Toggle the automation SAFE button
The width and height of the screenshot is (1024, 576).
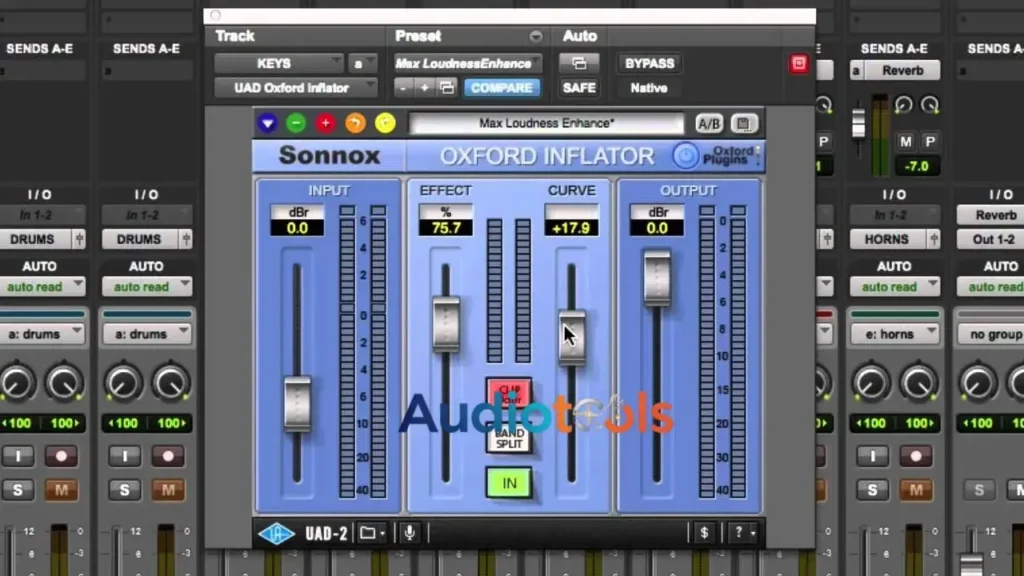tap(579, 88)
